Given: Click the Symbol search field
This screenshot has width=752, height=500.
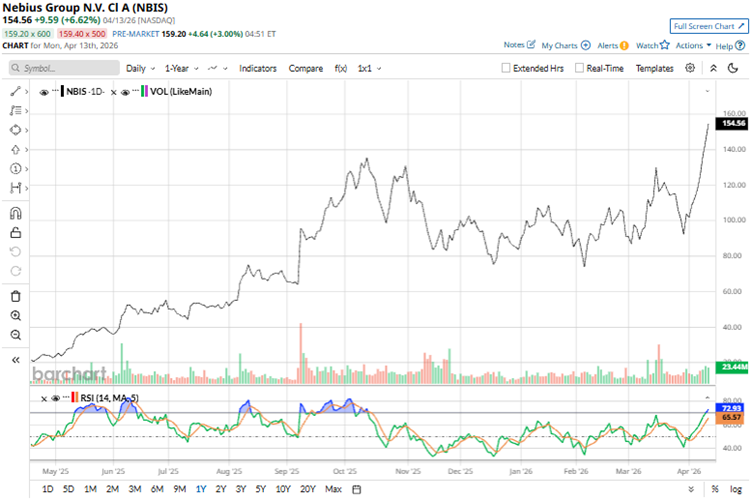Looking at the screenshot, I should pyautogui.click(x=64, y=68).
